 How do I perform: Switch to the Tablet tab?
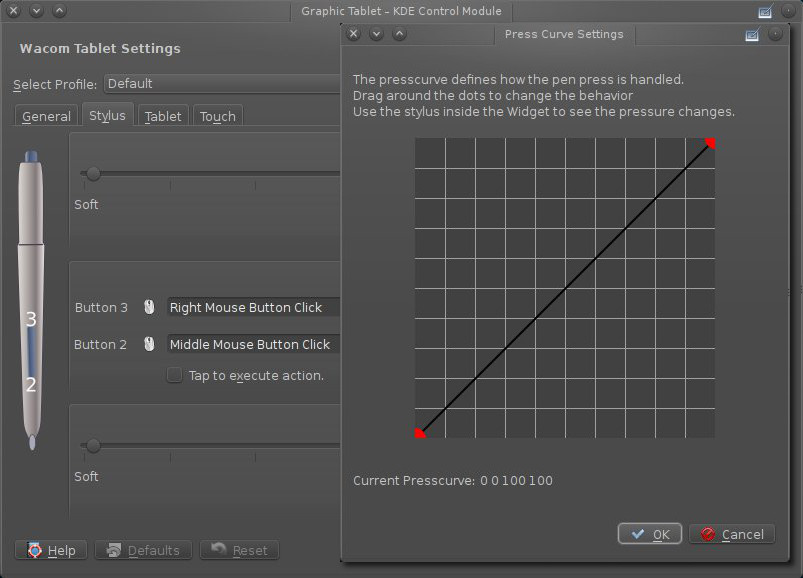click(163, 116)
